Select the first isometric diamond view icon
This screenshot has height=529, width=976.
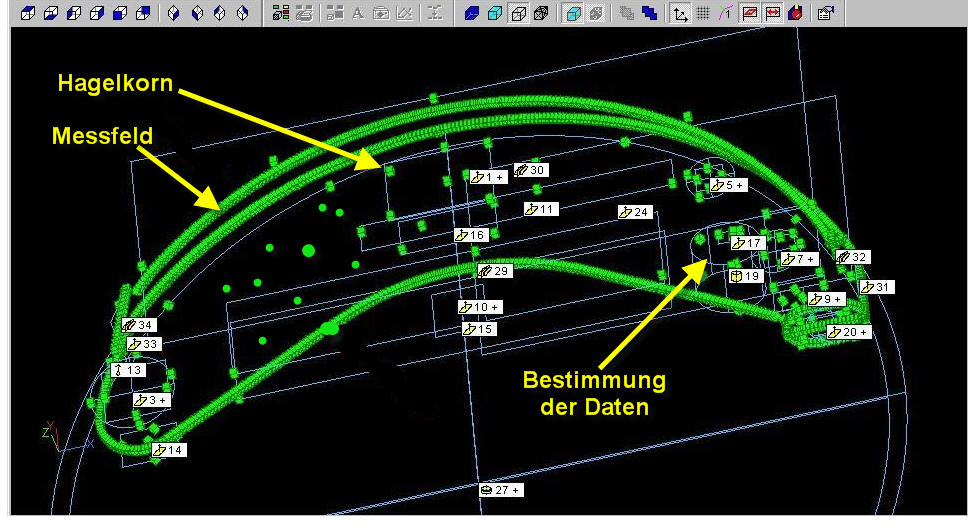click(174, 13)
